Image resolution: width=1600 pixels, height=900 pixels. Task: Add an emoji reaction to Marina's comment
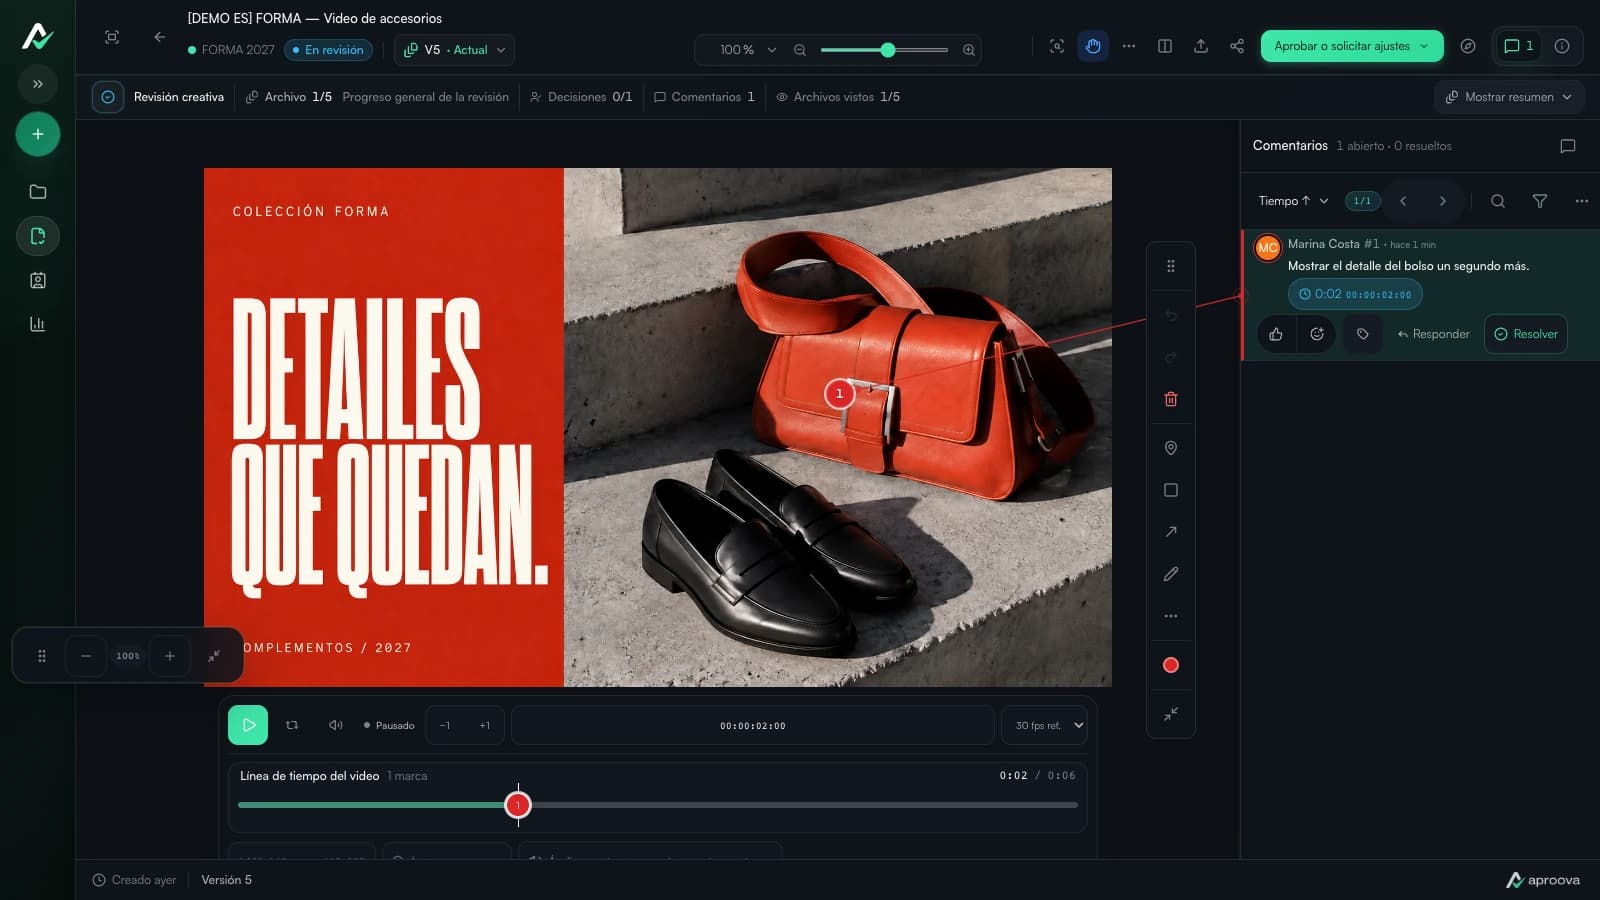[x=1317, y=334]
